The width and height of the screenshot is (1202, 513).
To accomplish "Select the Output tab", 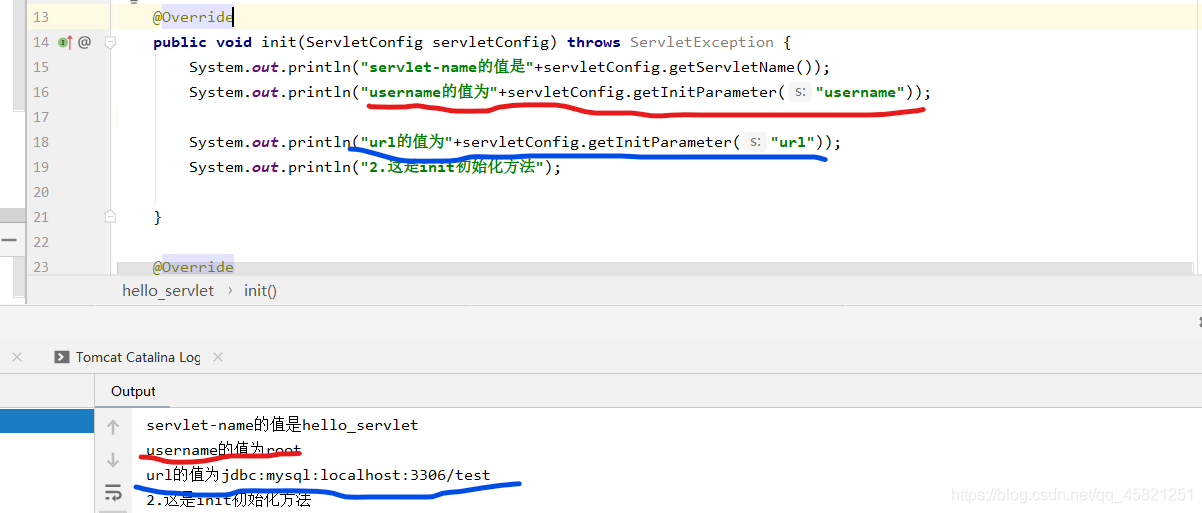I will pyautogui.click(x=133, y=391).
